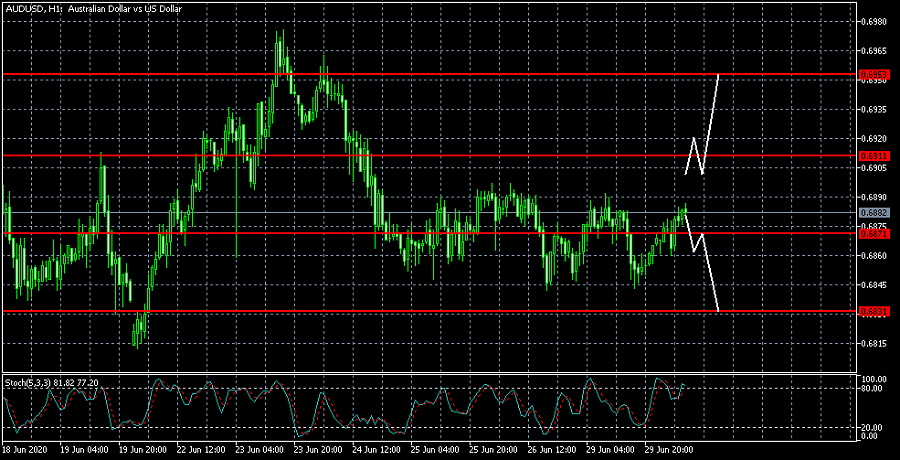Click the stochastic 80.00 level label
Screen dimensions: 900x460
(x=873, y=390)
